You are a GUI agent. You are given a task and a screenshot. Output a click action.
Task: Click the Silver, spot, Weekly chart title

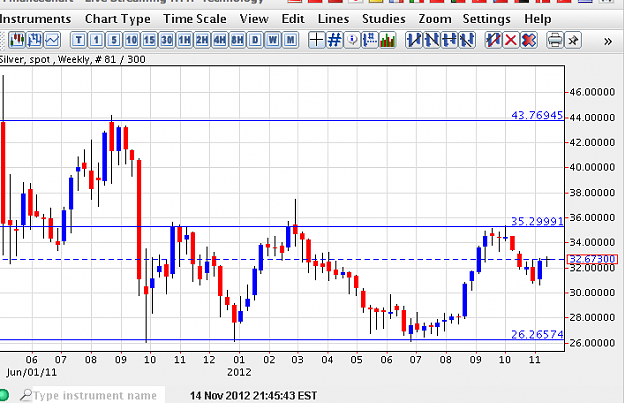click(73, 60)
